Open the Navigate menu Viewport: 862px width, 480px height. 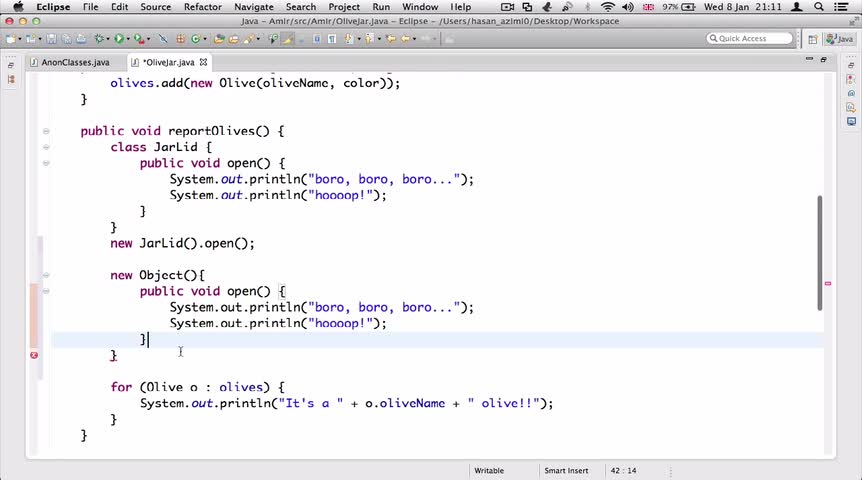[x=253, y=7]
